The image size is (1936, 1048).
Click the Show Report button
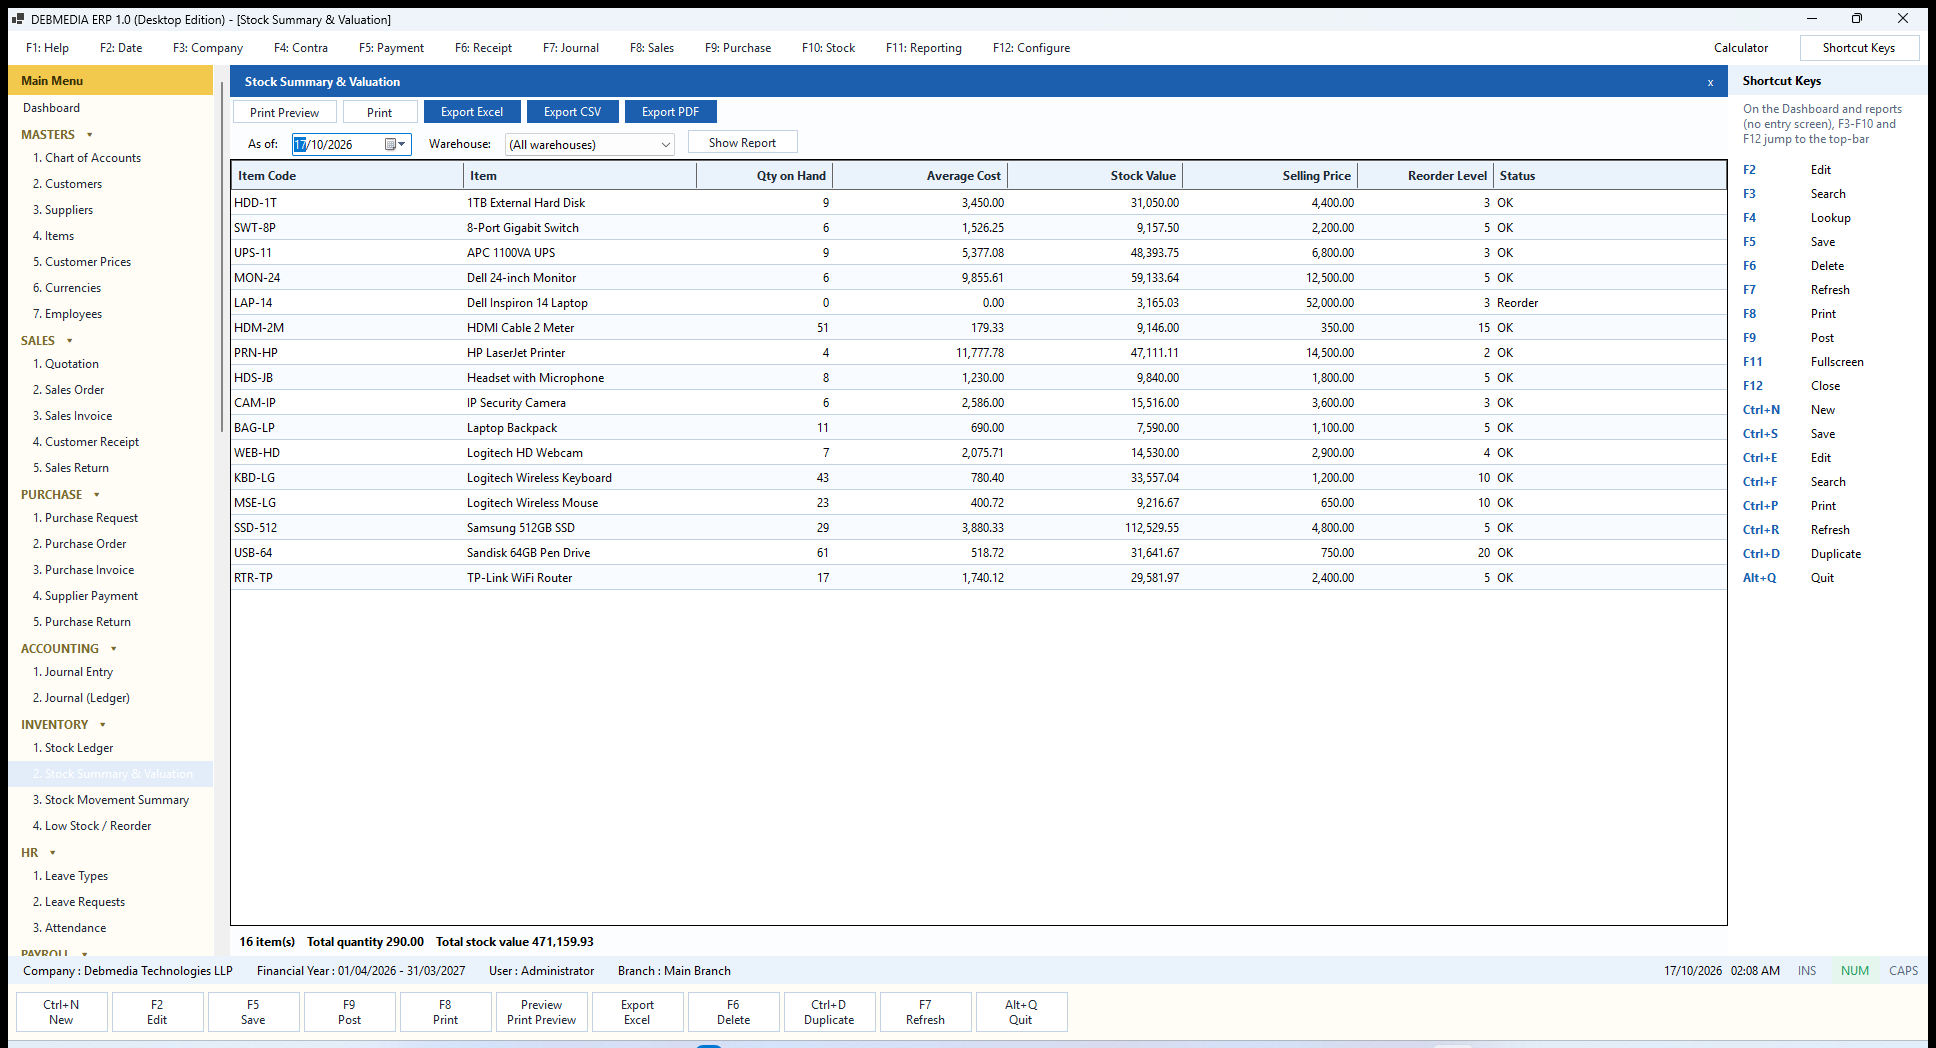pyautogui.click(x=742, y=143)
